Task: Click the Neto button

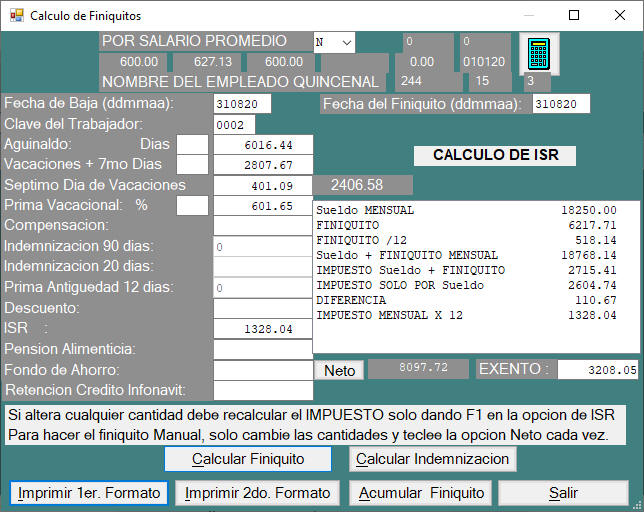Action: [x=340, y=370]
